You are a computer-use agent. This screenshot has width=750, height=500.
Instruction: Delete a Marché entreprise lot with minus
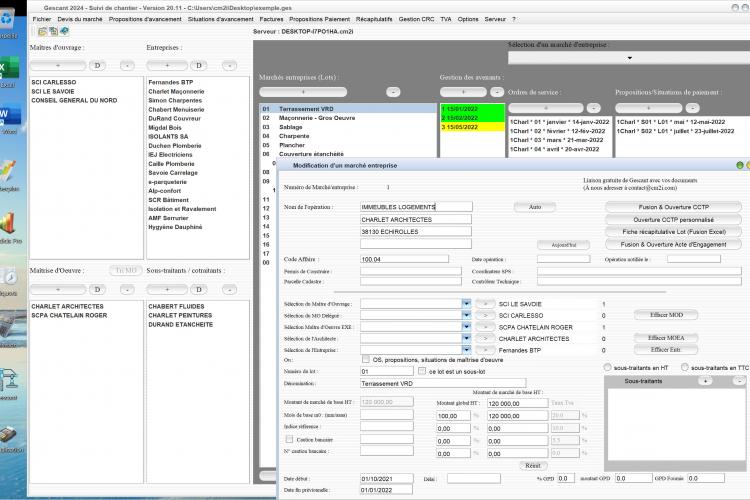point(393,92)
